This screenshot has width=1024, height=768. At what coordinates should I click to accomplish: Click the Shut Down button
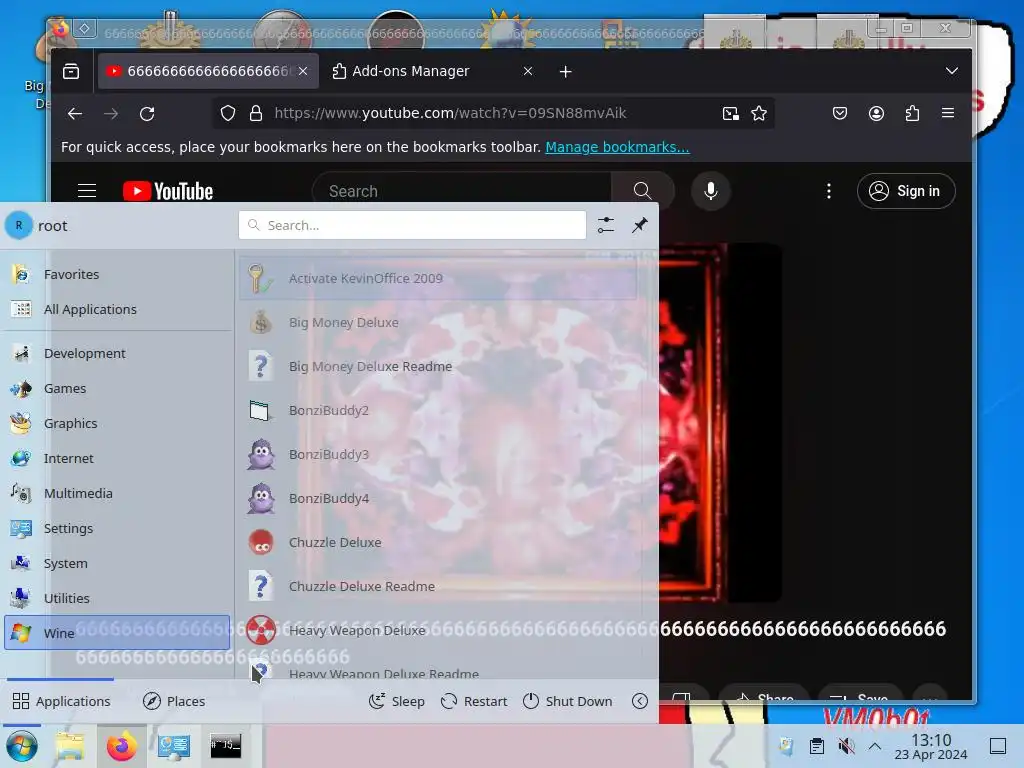(568, 701)
